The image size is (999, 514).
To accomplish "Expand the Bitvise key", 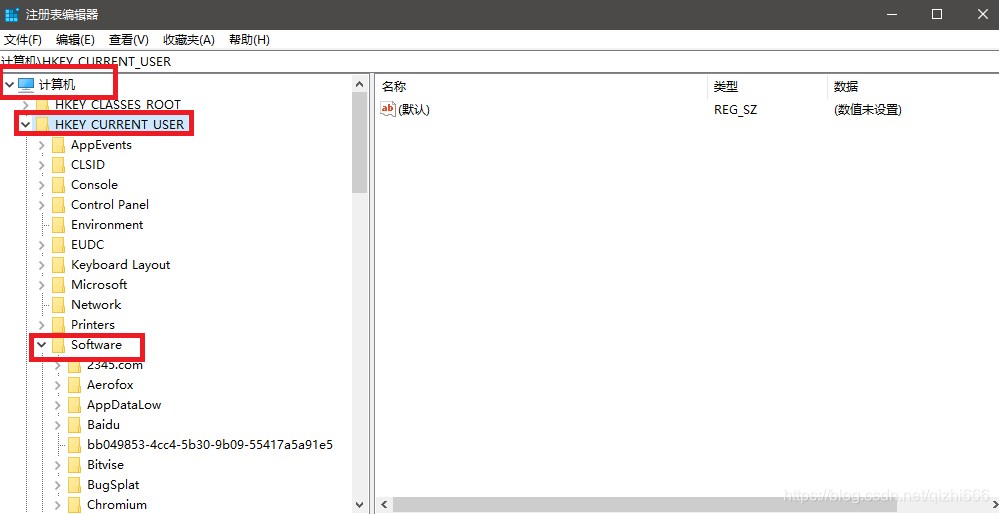I will coord(58,465).
